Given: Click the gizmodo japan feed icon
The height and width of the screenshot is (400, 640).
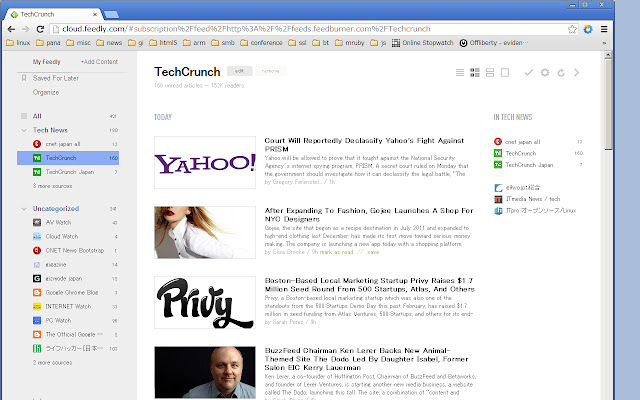Looking at the screenshot, I should [37, 278].
